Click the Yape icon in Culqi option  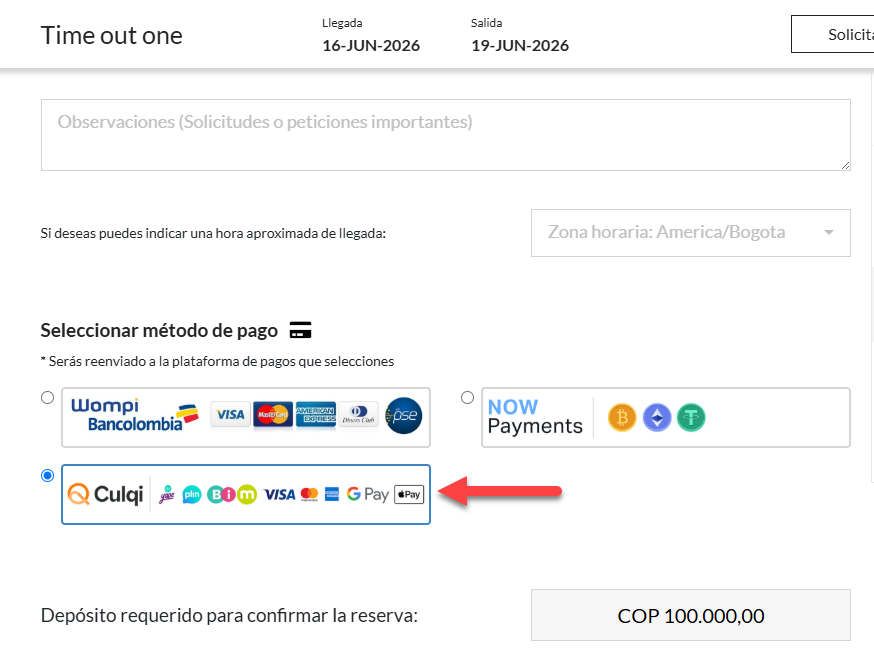[x=167, y=495]
